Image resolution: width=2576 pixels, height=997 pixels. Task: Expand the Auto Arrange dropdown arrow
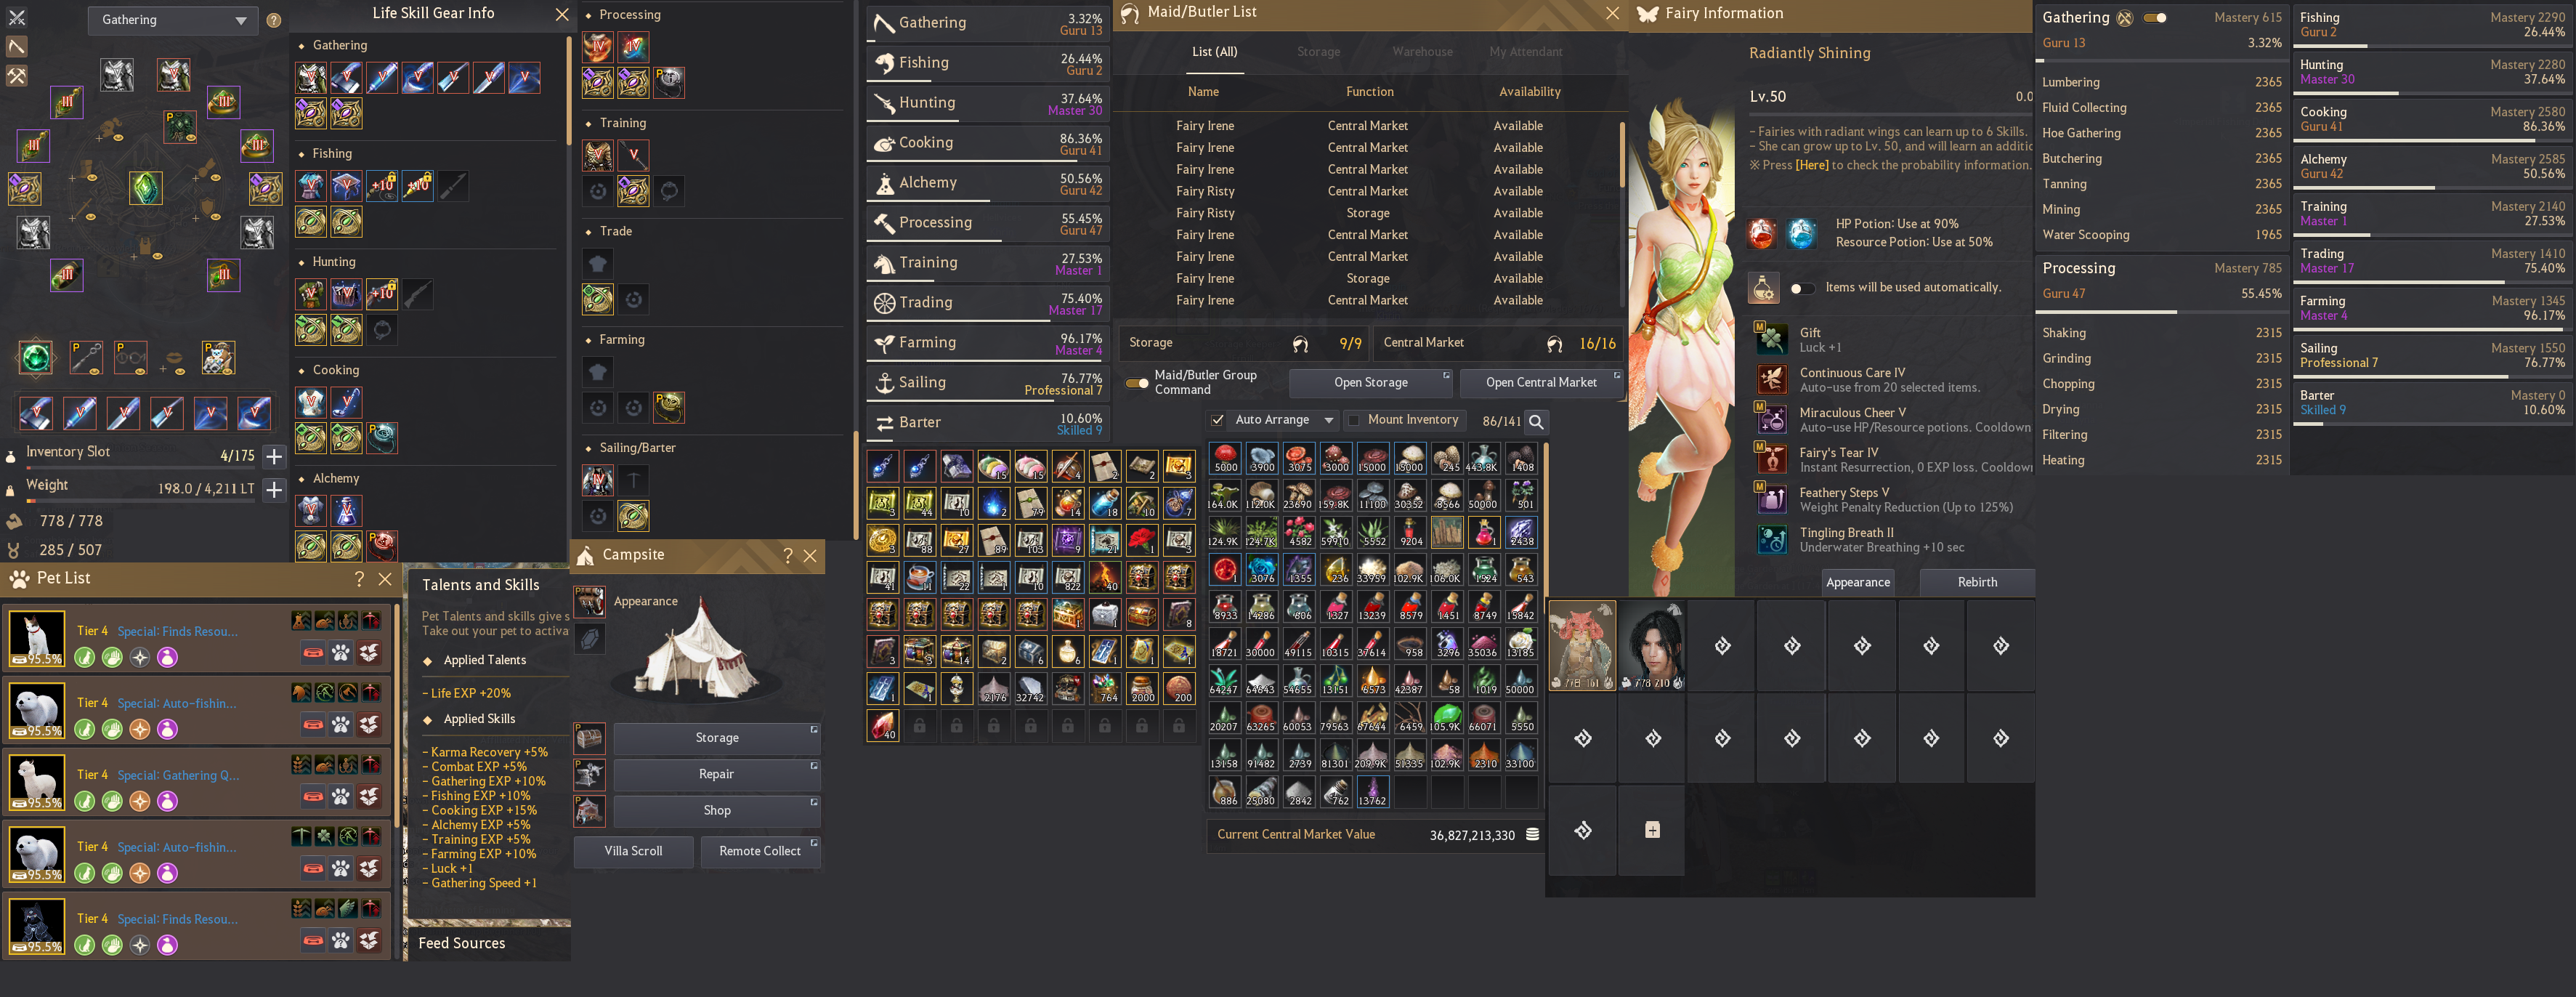click(1329, 420)
